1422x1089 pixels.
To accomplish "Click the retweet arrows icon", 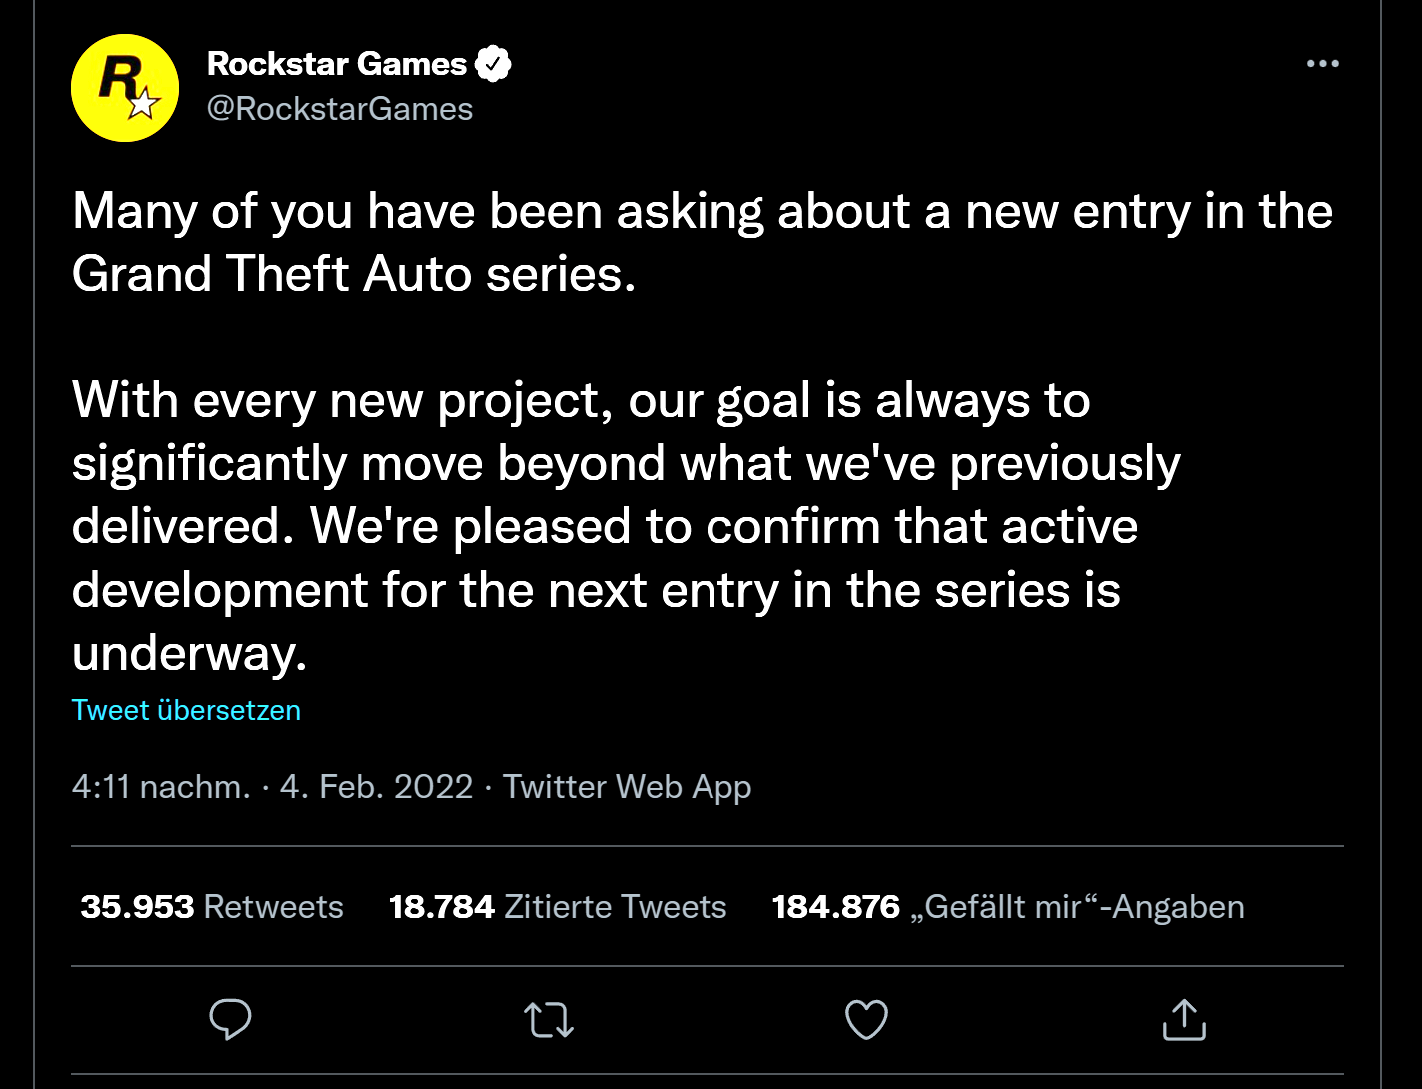I will 549,1019.
